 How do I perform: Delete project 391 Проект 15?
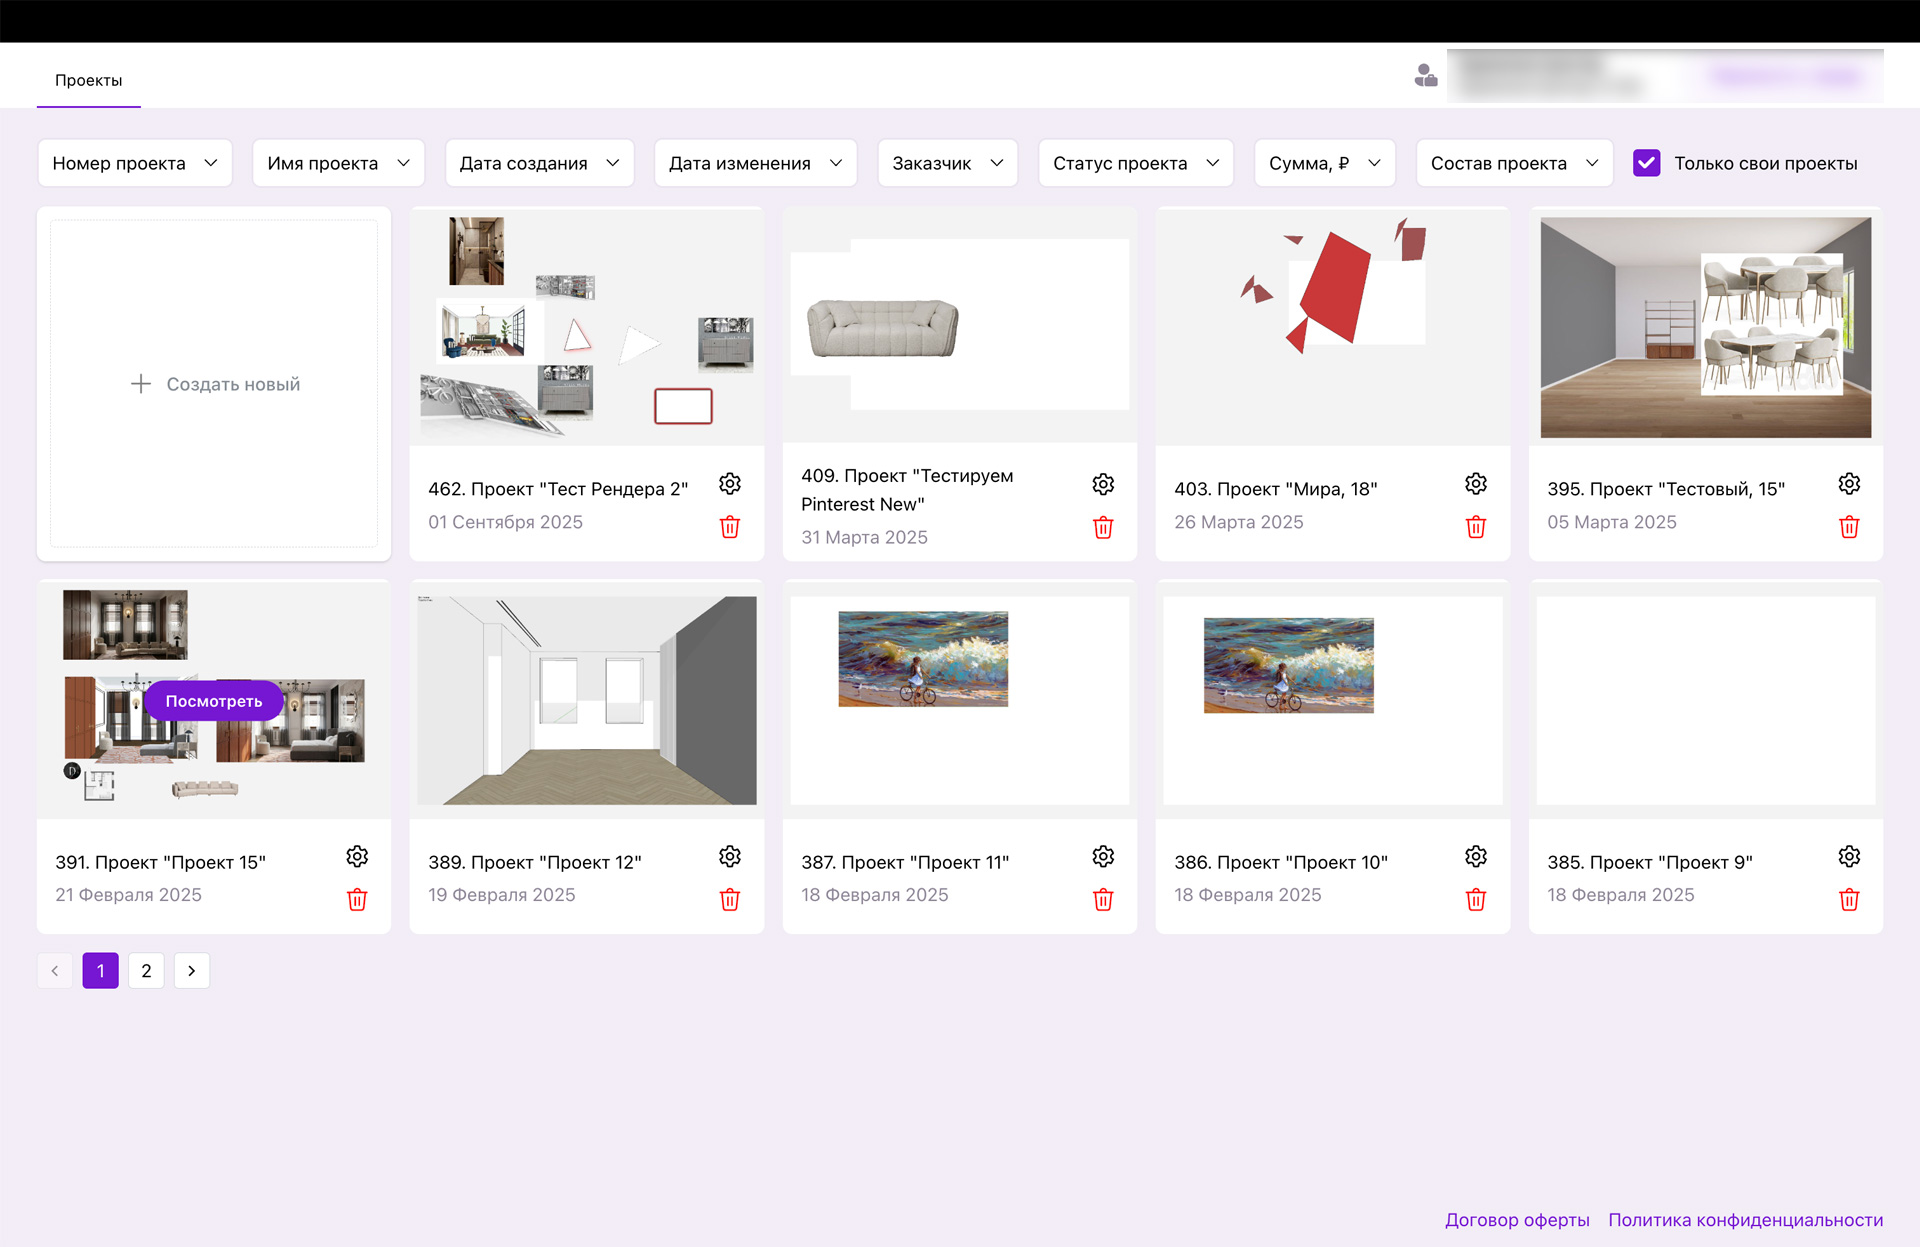[x=357, y=900]
